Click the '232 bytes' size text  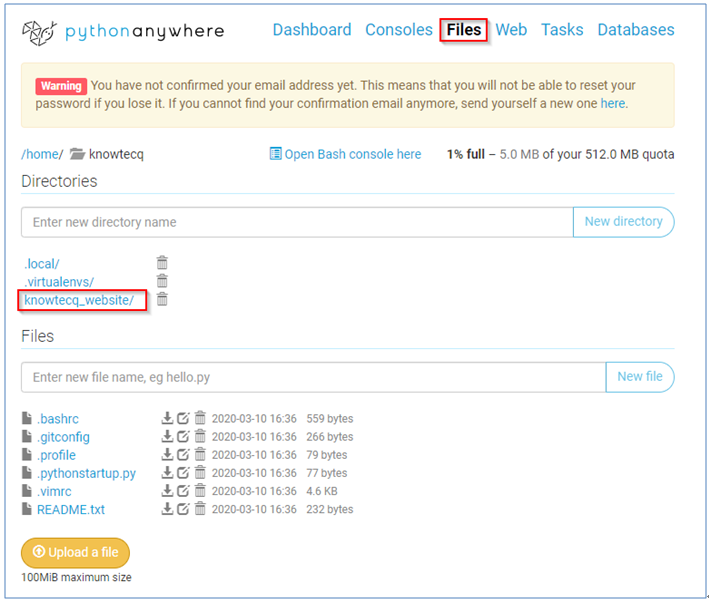pos(330,509)
